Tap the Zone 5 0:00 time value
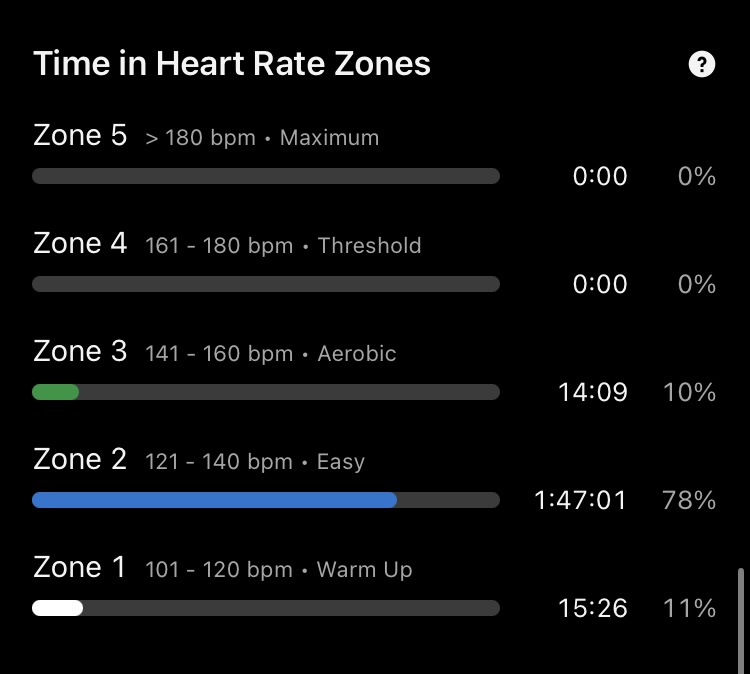750x674 pixels. point(600,177)
